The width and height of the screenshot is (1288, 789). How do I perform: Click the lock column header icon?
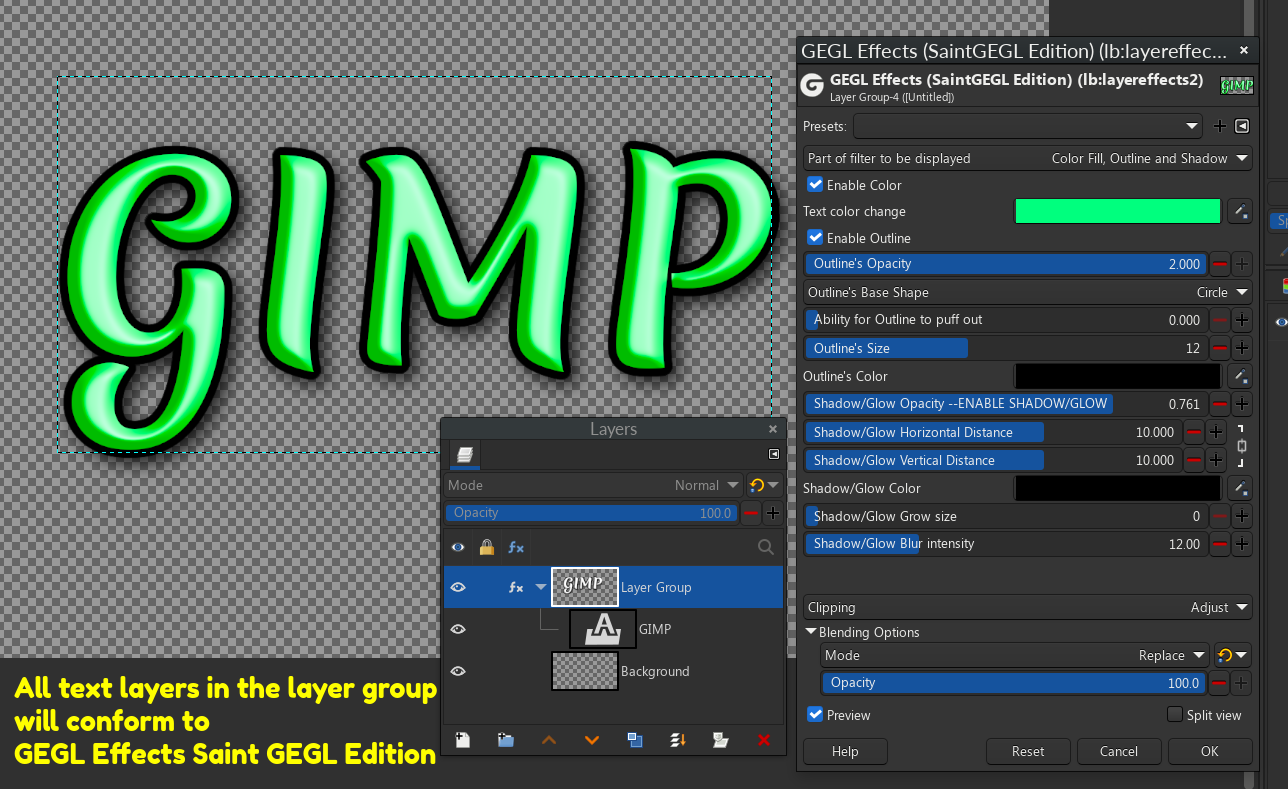coord(487,547)
